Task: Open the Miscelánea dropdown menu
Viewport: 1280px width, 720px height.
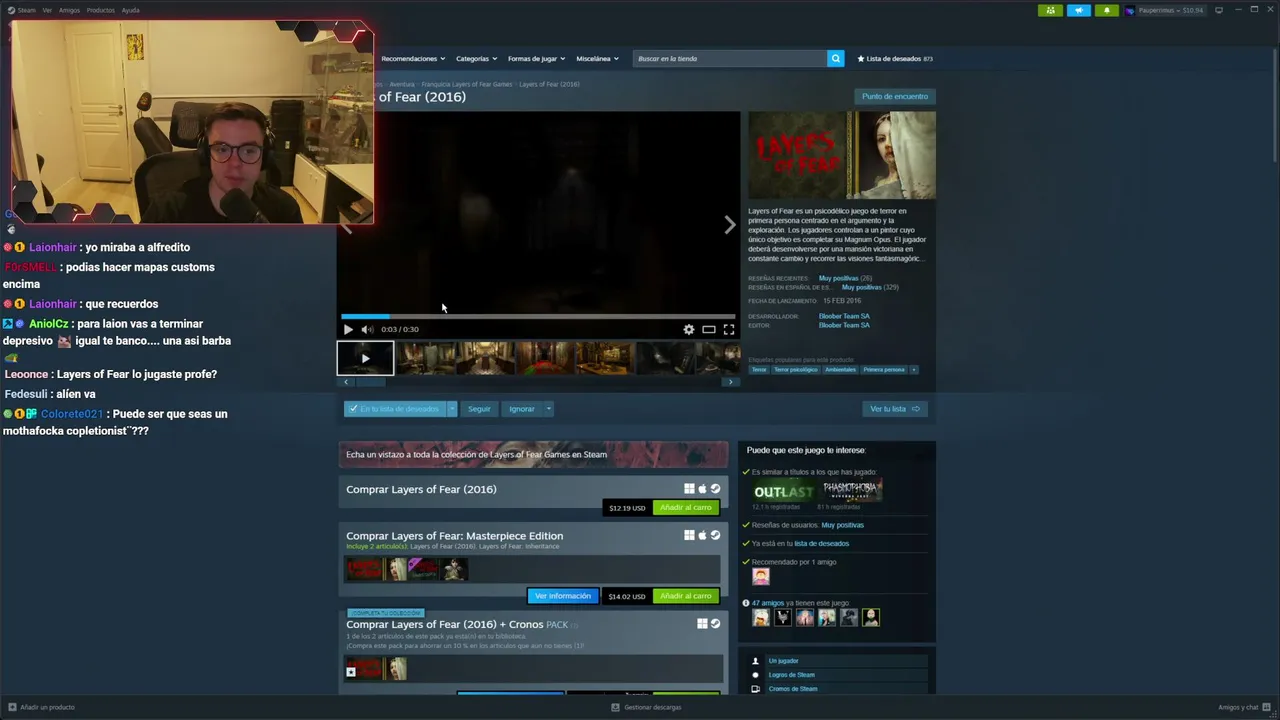Action: coord(596,59)
